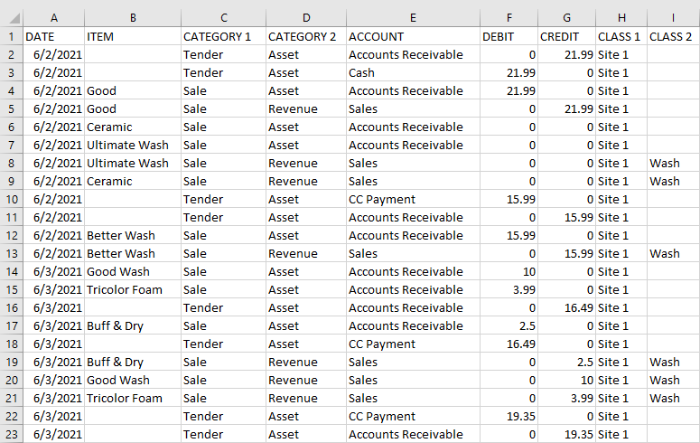Select row 23 header
Screen dimensions: 700x443
coord(11,434)
